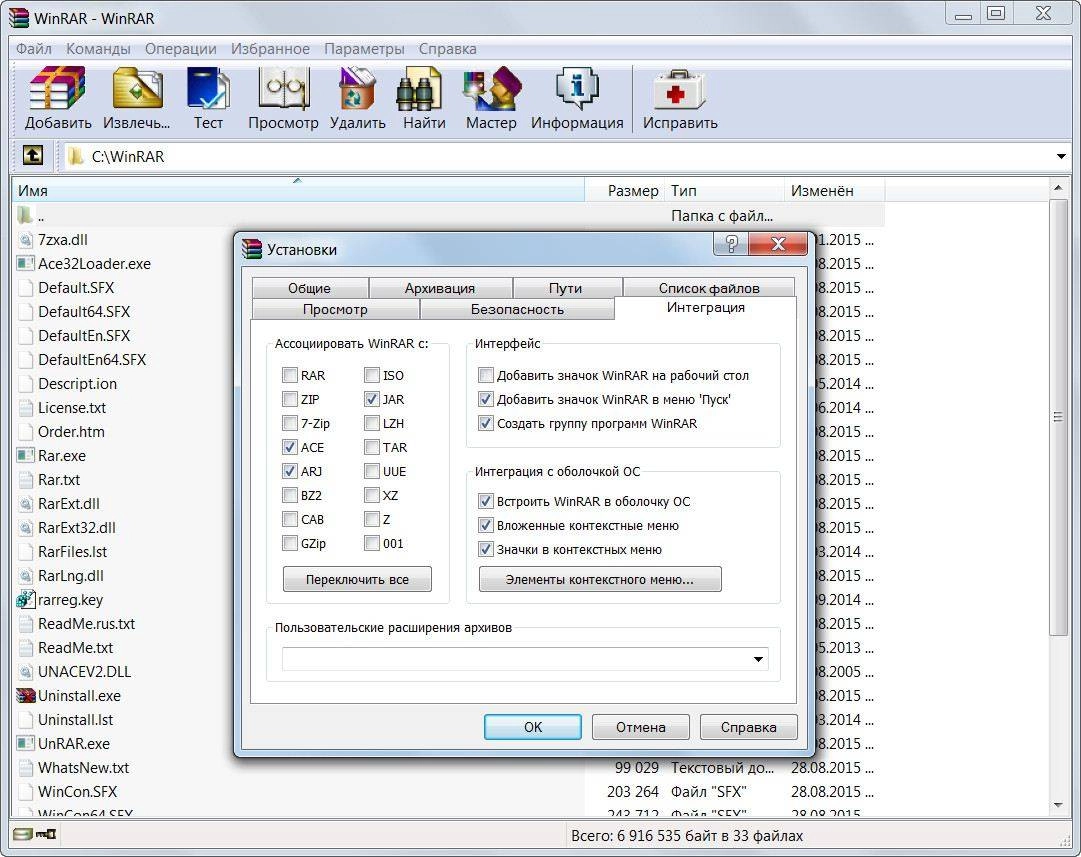Go up one folder level icon
The image size is (1081, 857).
32,156
